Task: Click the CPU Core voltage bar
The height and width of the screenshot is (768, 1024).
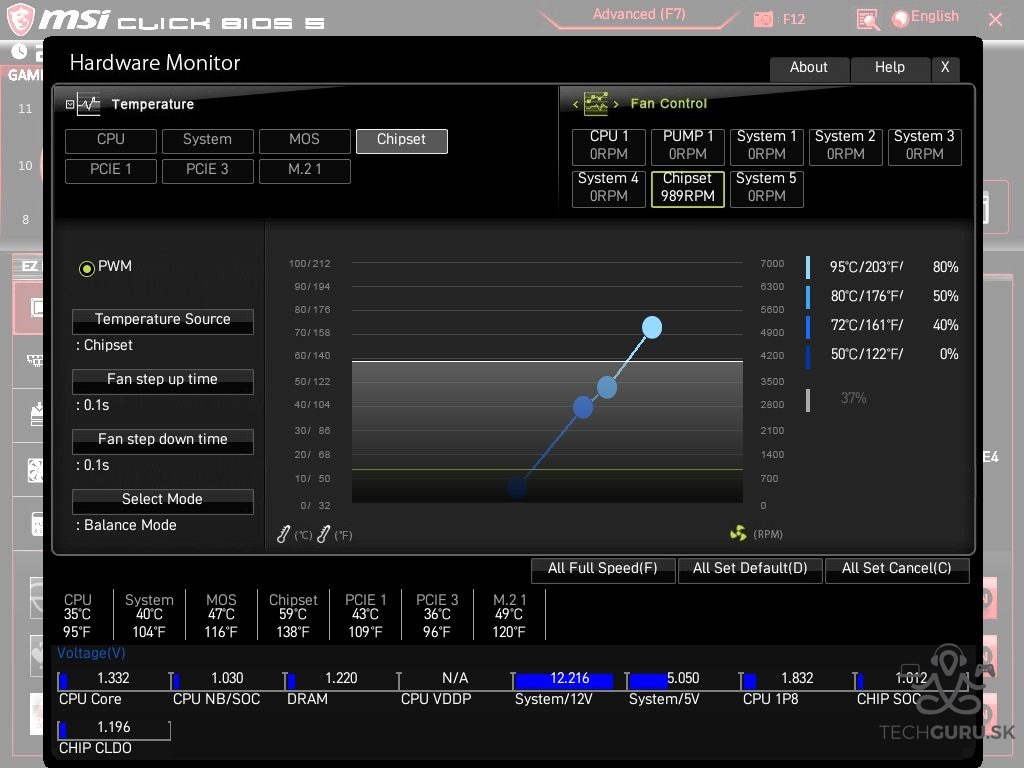Action: [x=113, y=680]
